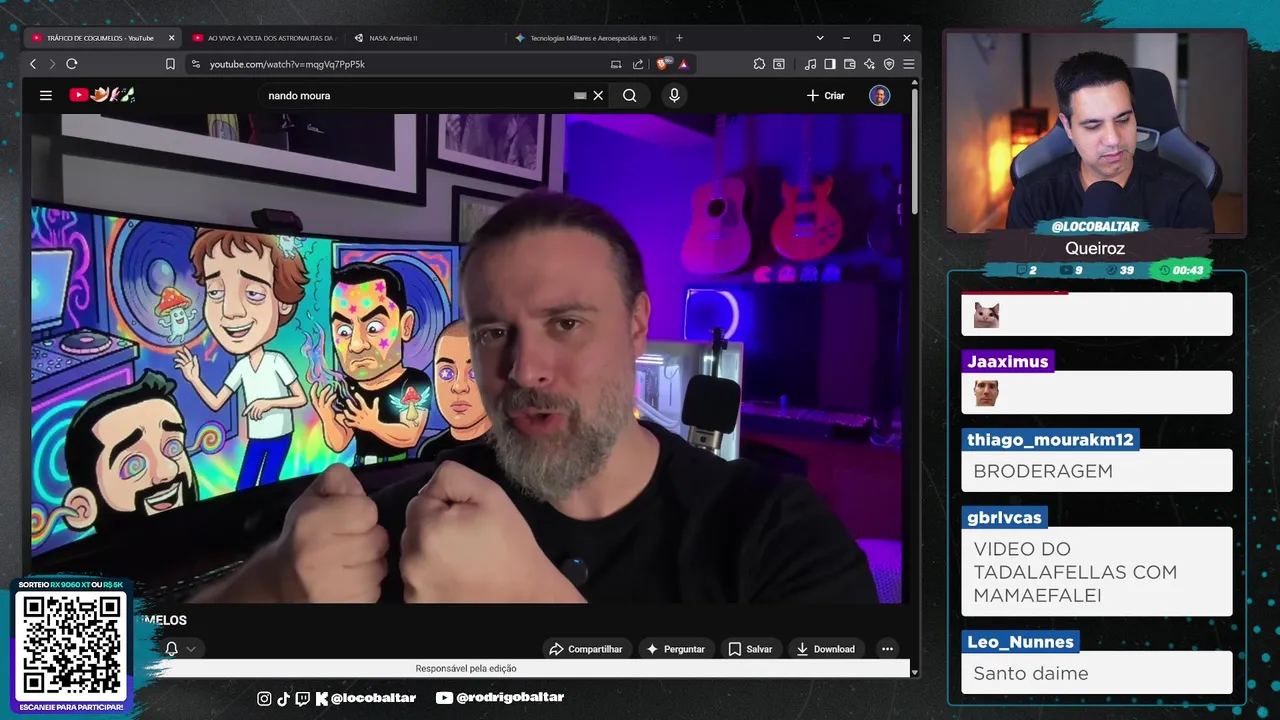Click the browser forward arrow
Image resolution: width=1280 pixels, height=720 pixels.
click(52, 64)
